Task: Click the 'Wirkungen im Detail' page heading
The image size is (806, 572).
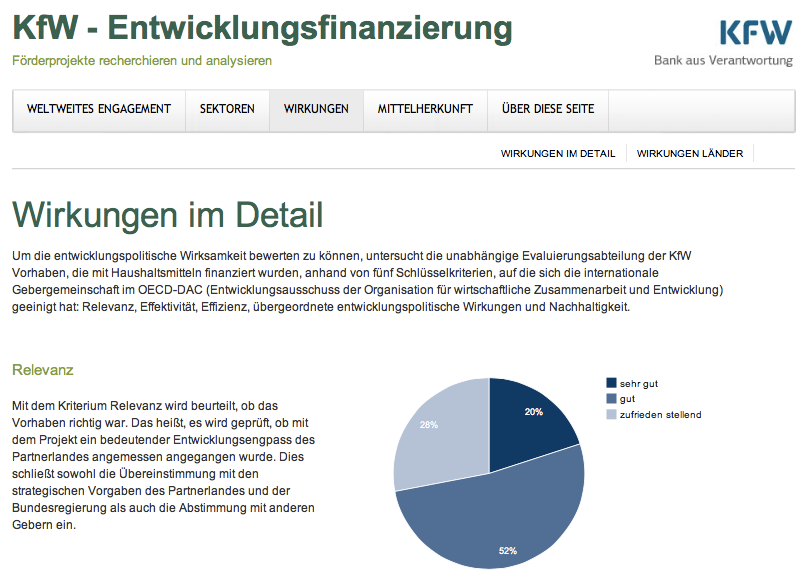Action: [168, 214]
